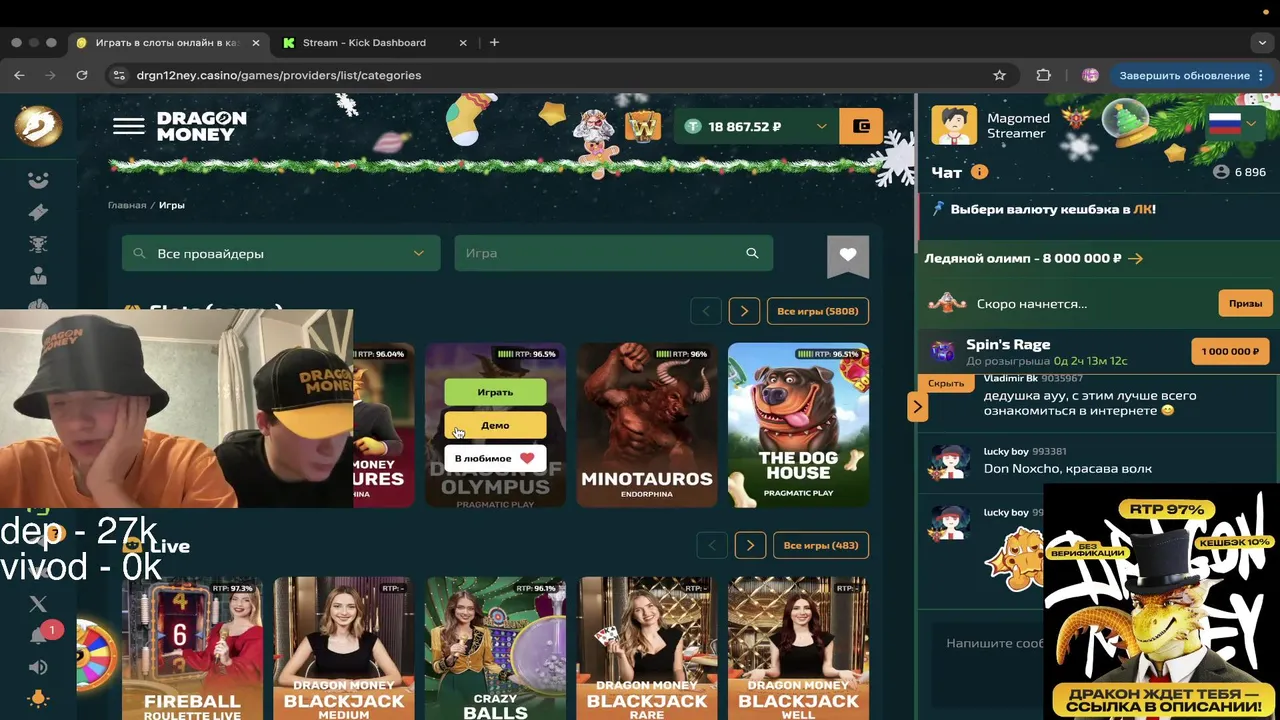Open a new browser tab with plus
This screenshot has height=720, width=1280.
coord(494,42)
